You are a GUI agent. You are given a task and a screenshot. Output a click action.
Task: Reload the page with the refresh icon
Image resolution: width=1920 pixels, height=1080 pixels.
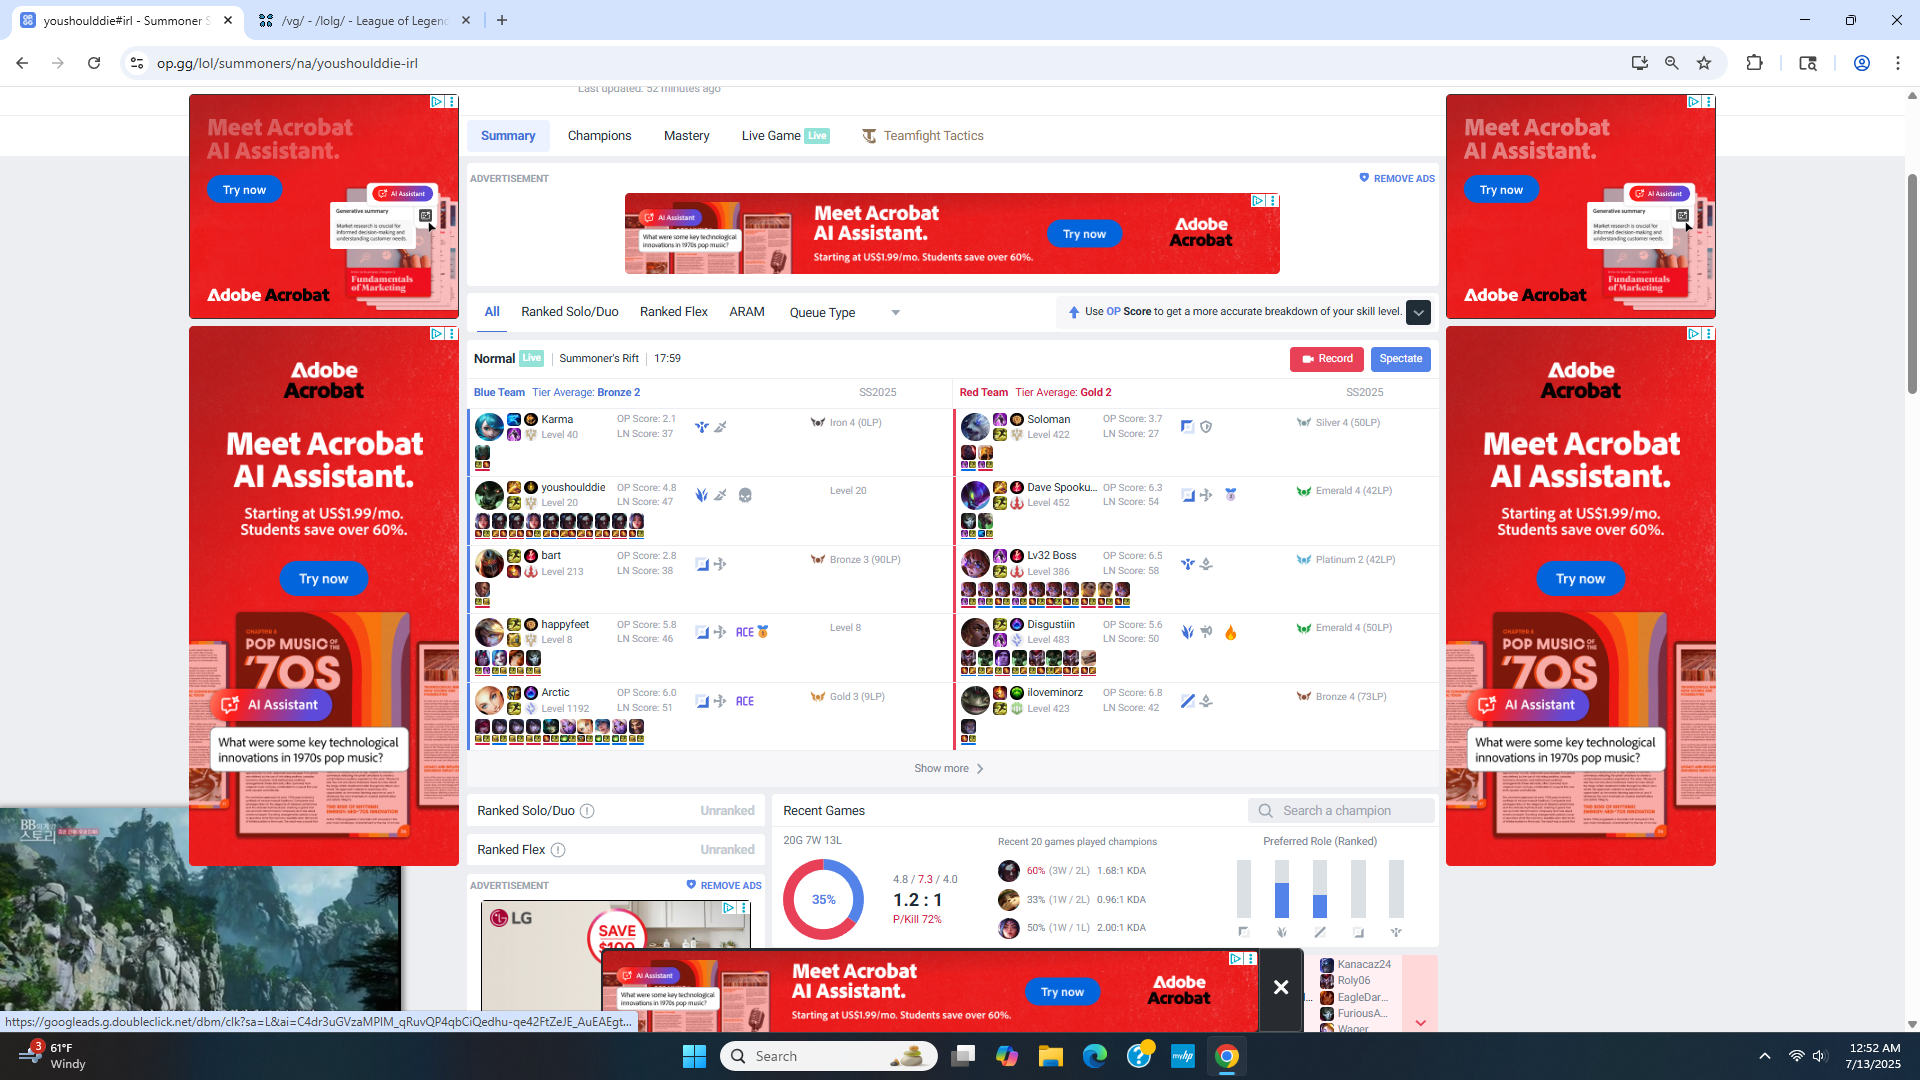pos(94,63)
